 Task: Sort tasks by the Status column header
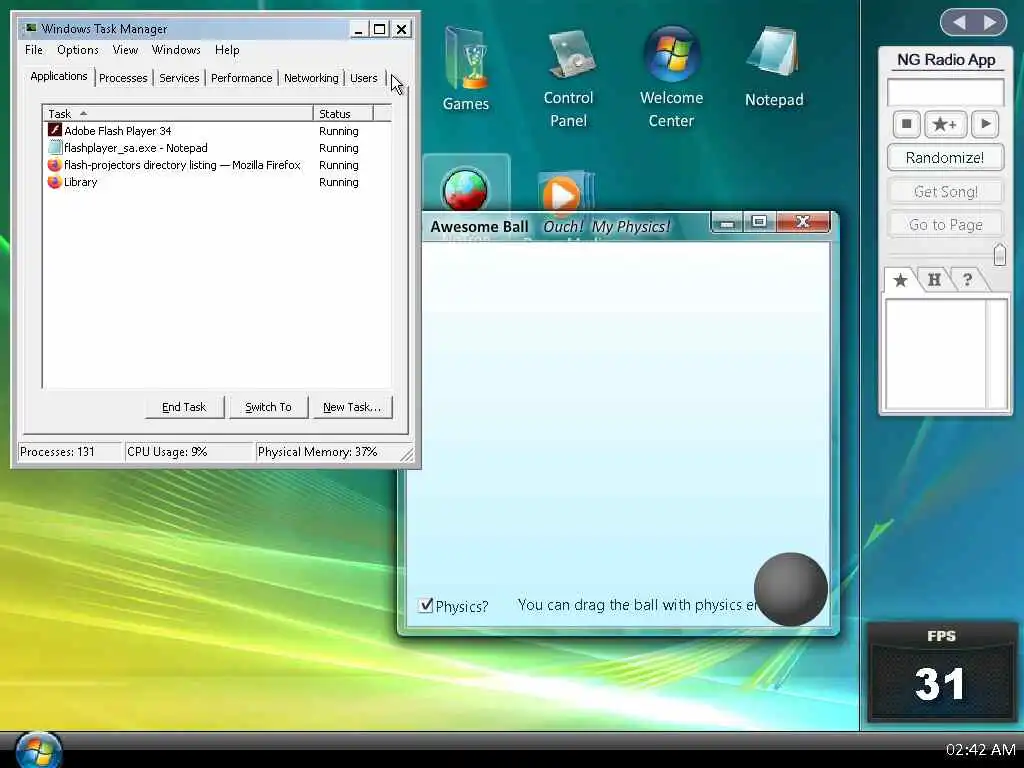(x=343, y=114)
